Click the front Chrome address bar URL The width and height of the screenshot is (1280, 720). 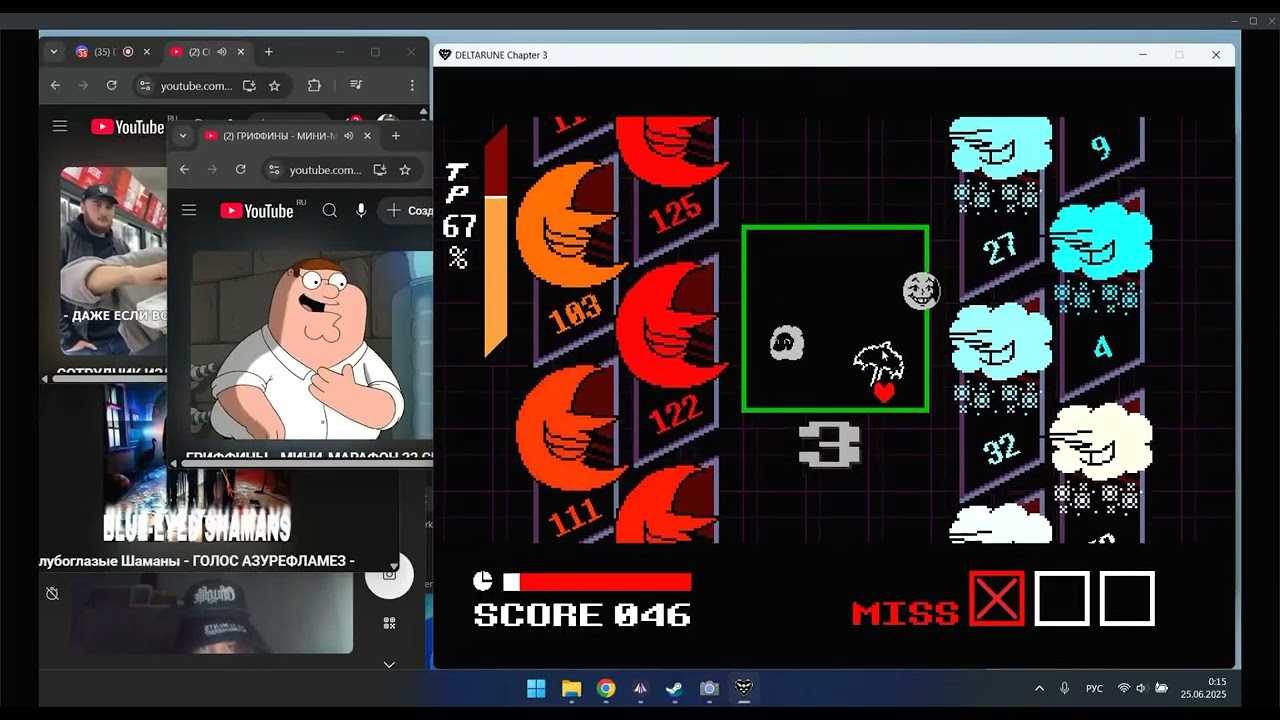point(326,170)
